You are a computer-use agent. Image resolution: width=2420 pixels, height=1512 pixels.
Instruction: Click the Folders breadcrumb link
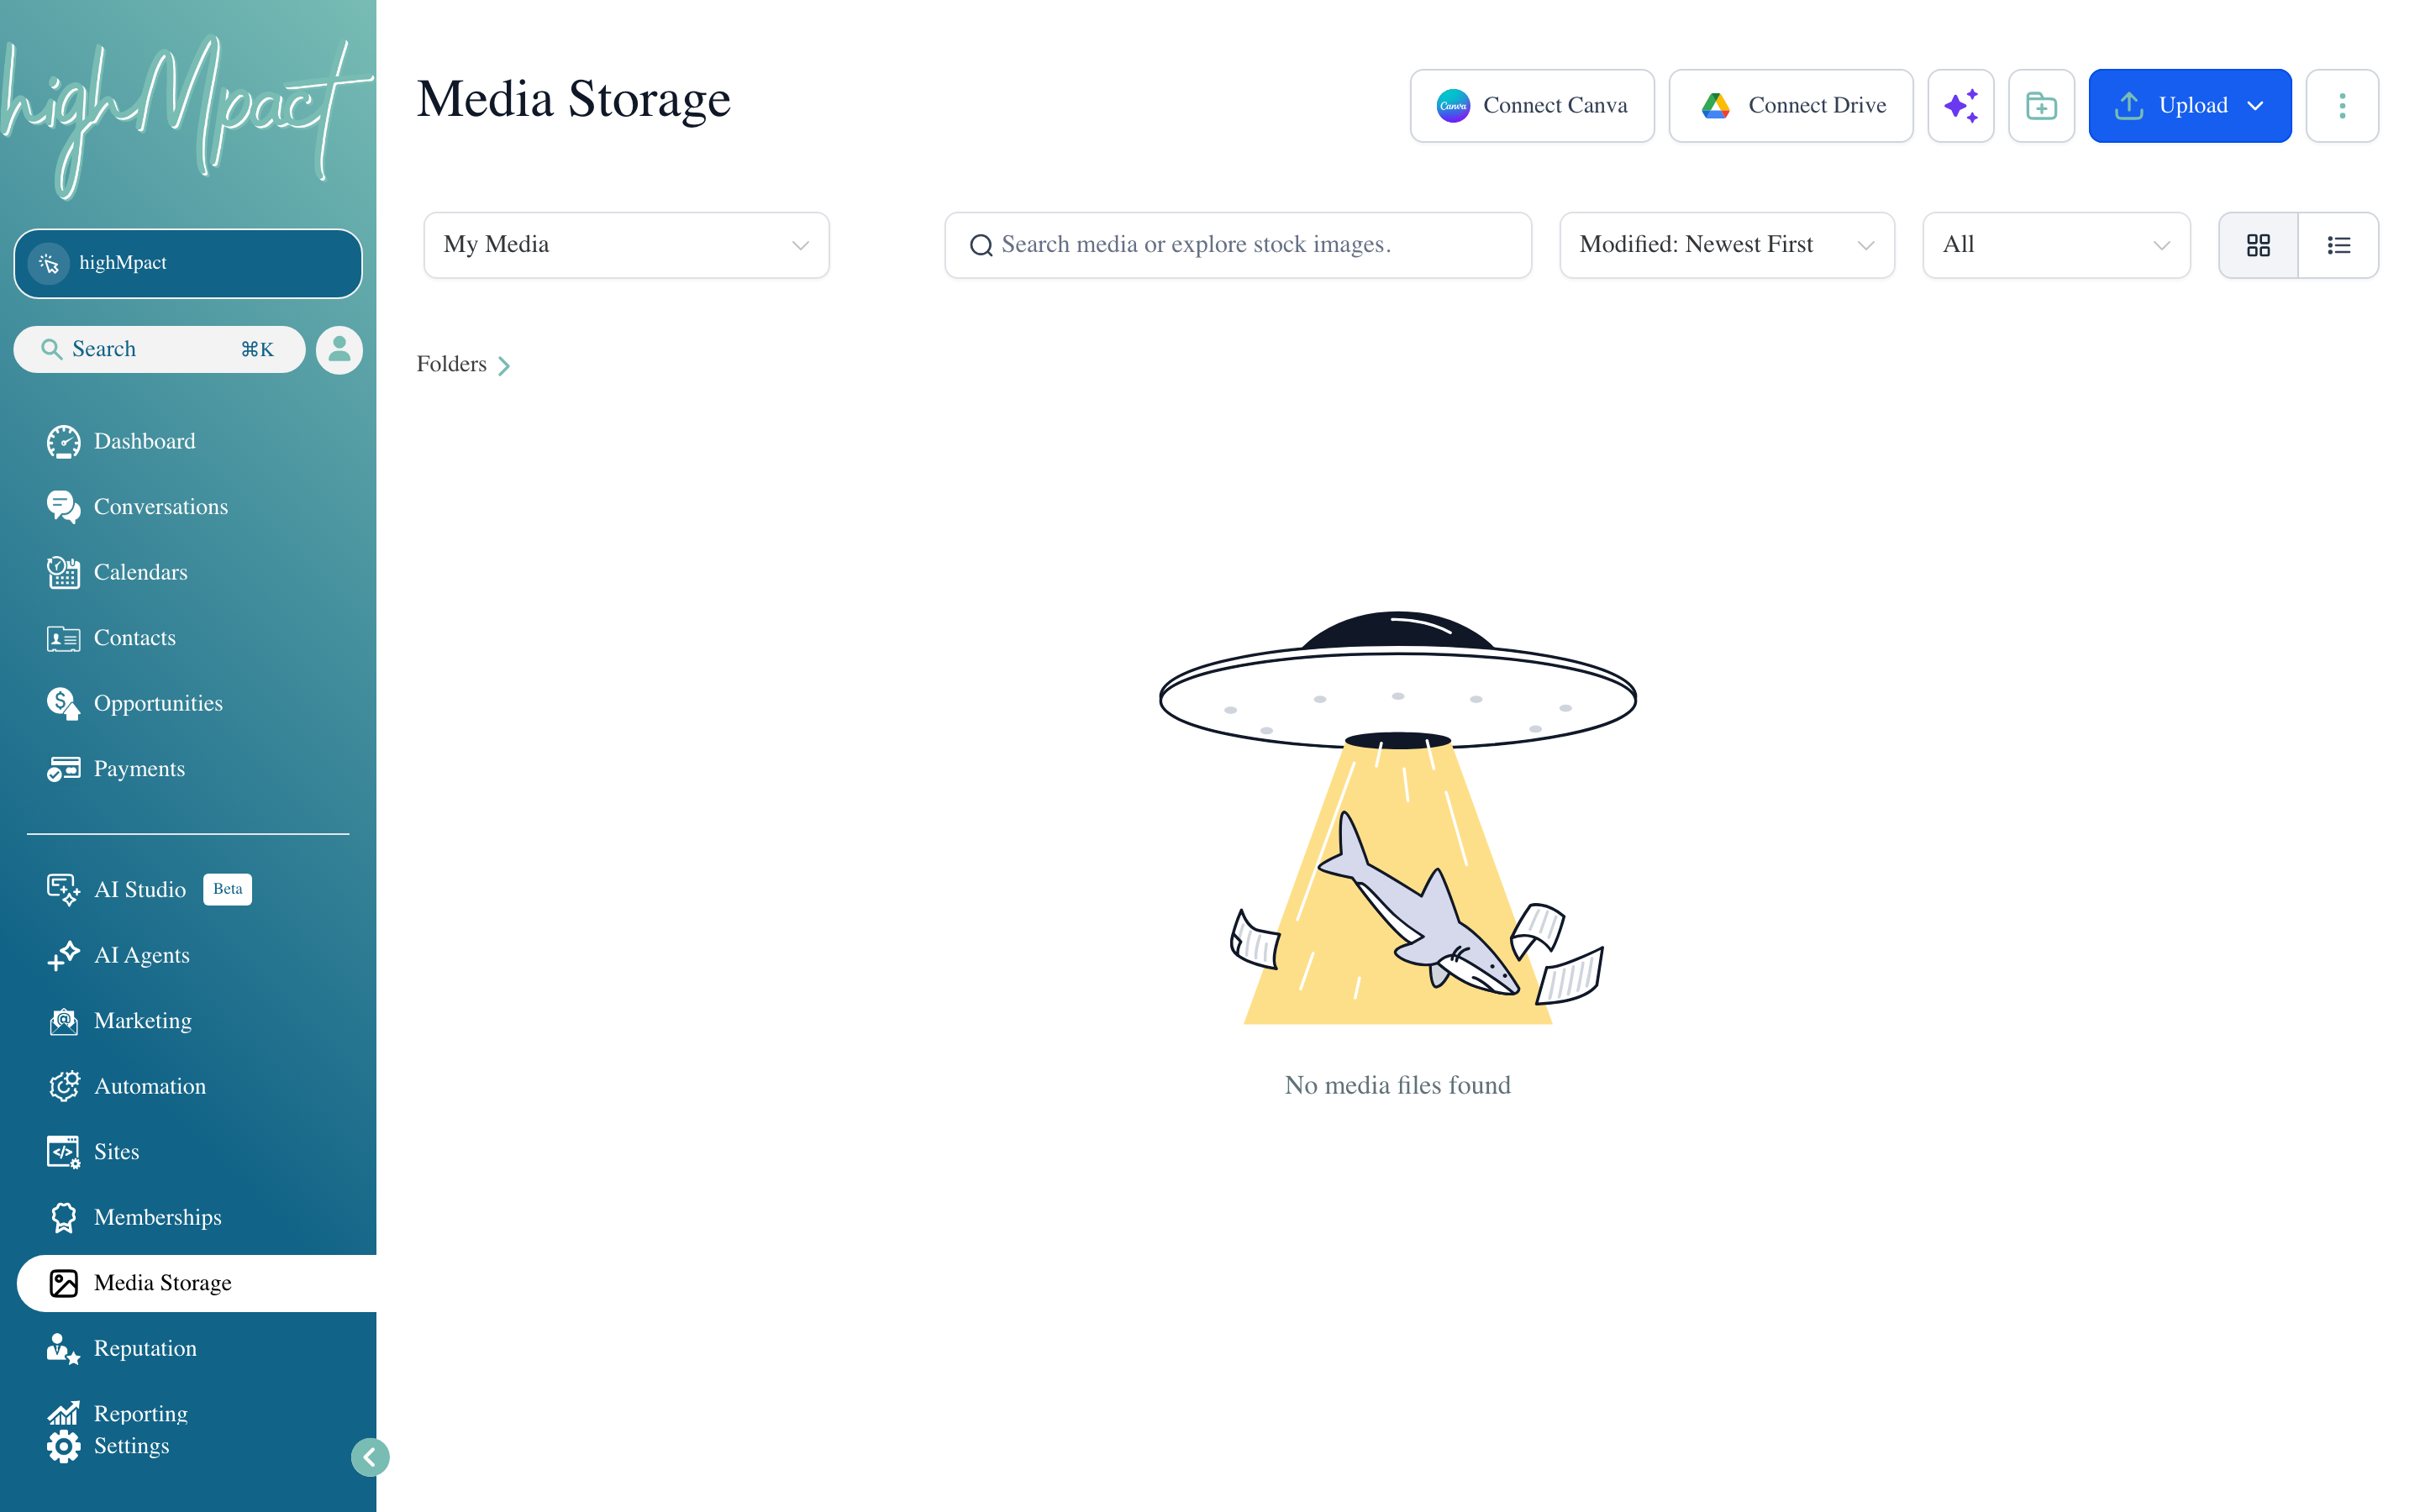click(x=451, y=364)
